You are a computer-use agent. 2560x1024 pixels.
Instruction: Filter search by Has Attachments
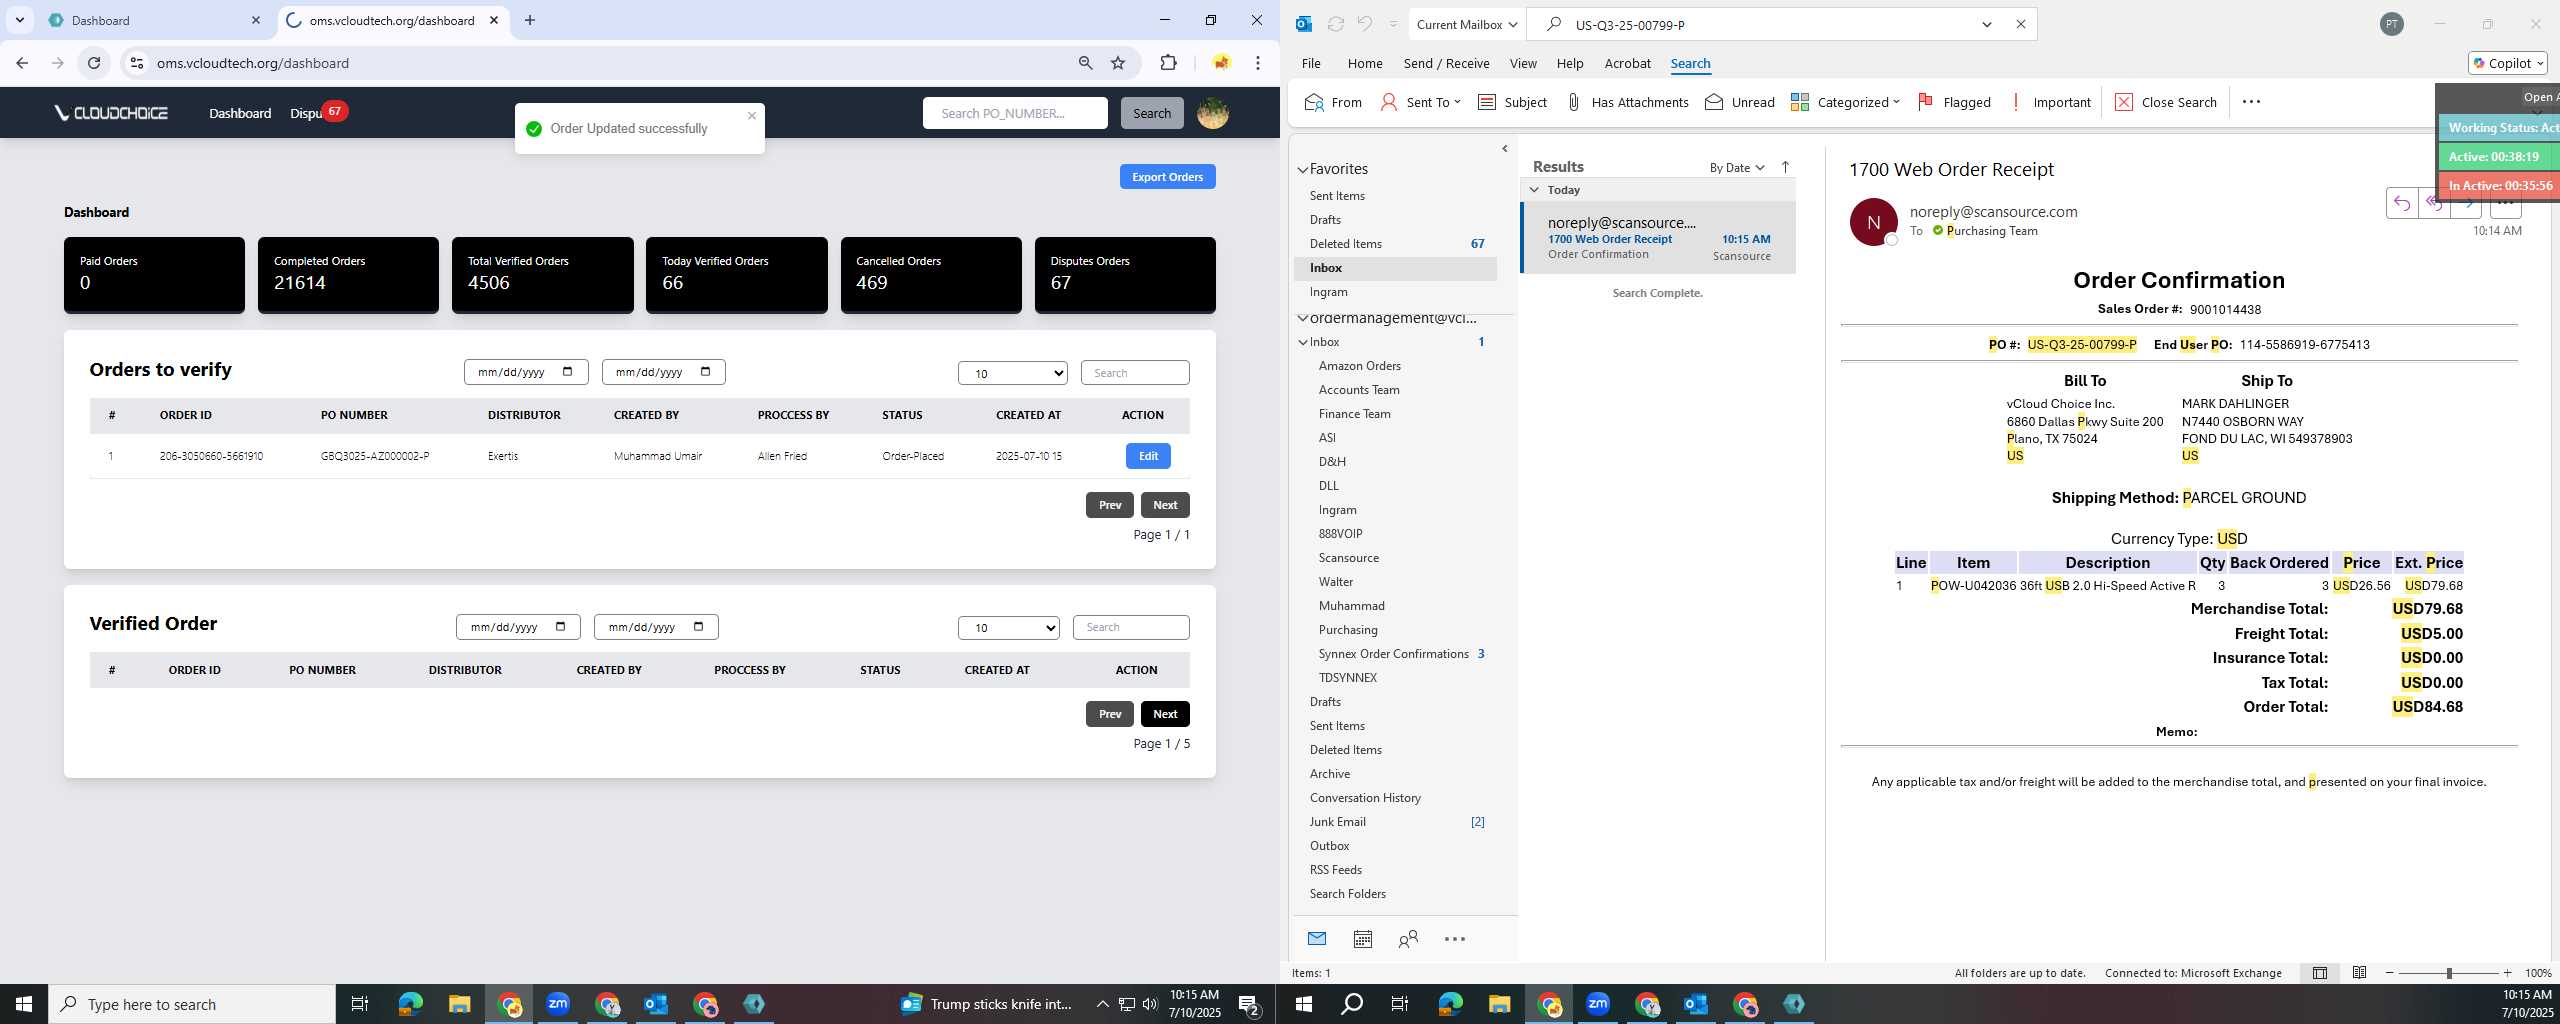[1626, 102]
